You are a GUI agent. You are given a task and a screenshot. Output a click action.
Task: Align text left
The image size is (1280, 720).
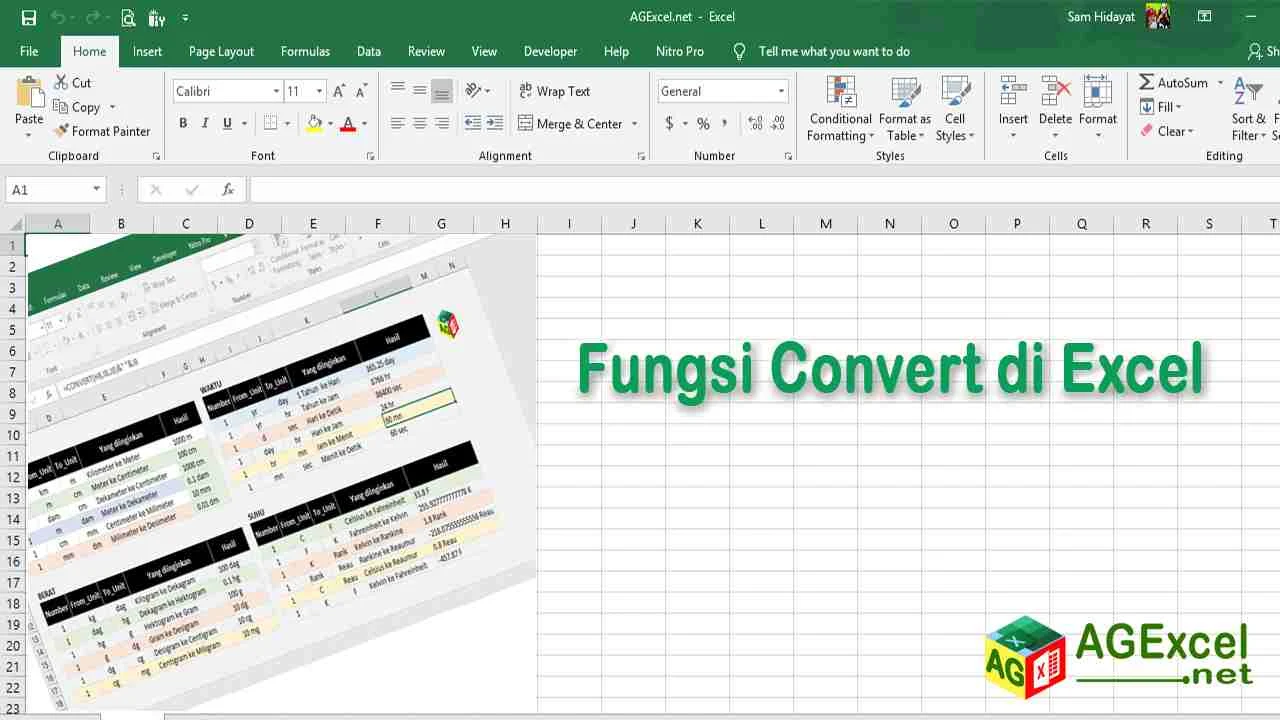click(x=398, y=123)
